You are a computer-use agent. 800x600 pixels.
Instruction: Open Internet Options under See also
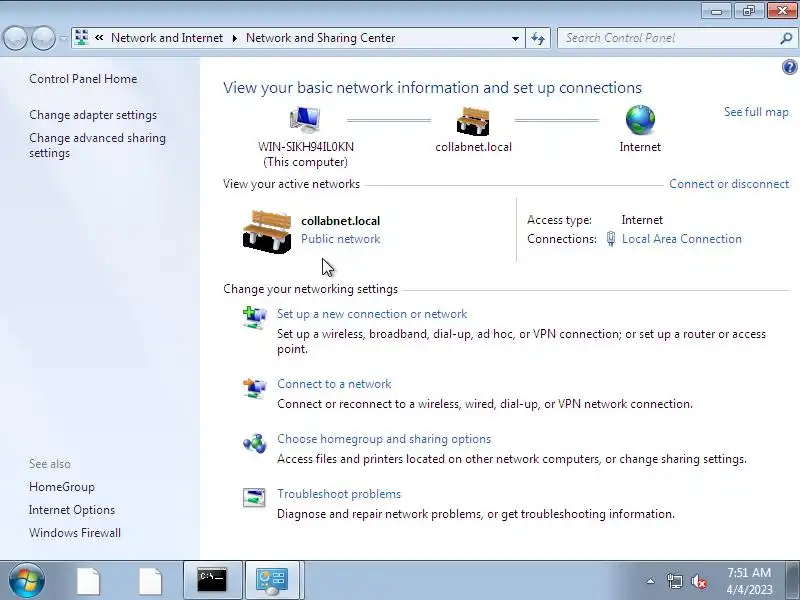(x=72, y=510)
